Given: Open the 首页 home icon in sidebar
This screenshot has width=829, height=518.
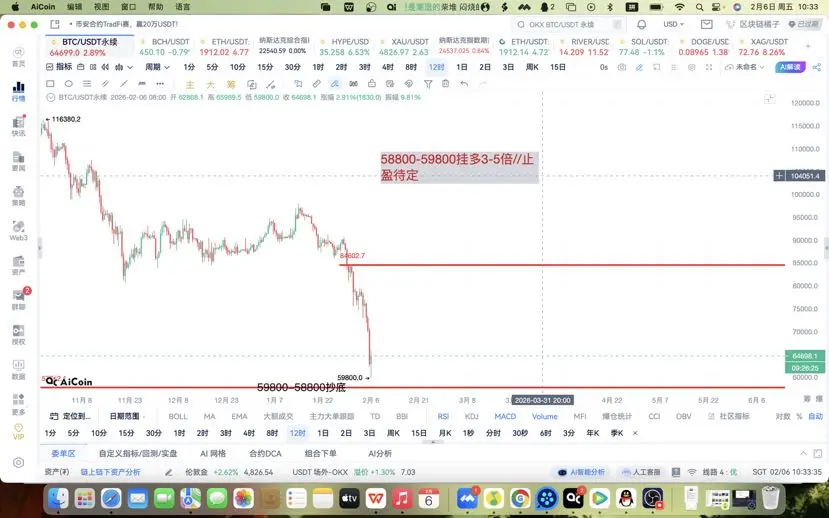Looking at the screenshot, I should click(19, 57).
